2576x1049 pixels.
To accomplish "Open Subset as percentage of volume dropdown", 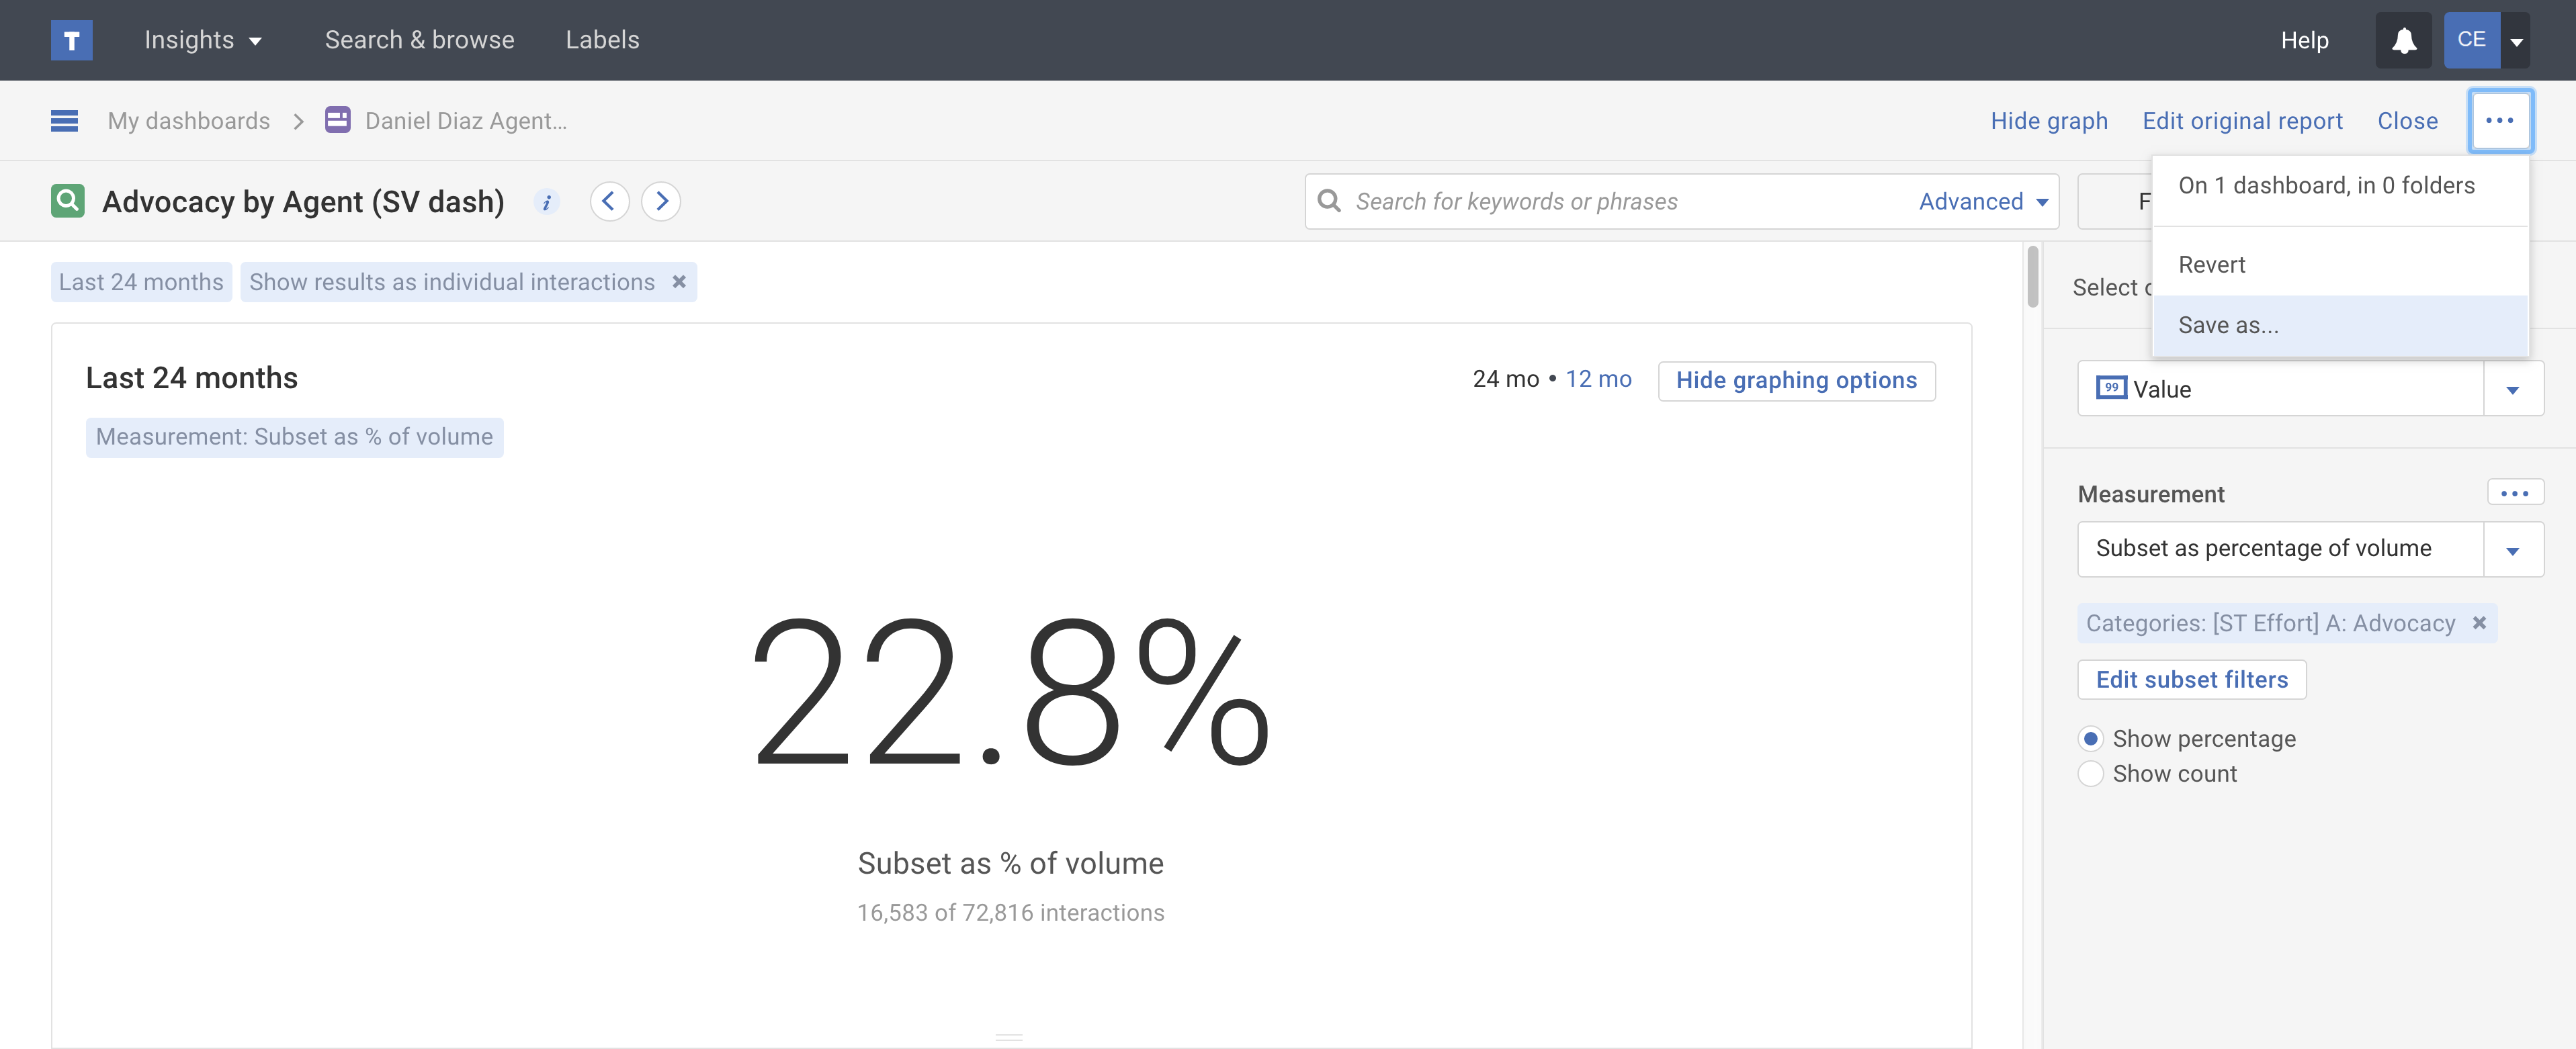I will [x=2512, y=549].
